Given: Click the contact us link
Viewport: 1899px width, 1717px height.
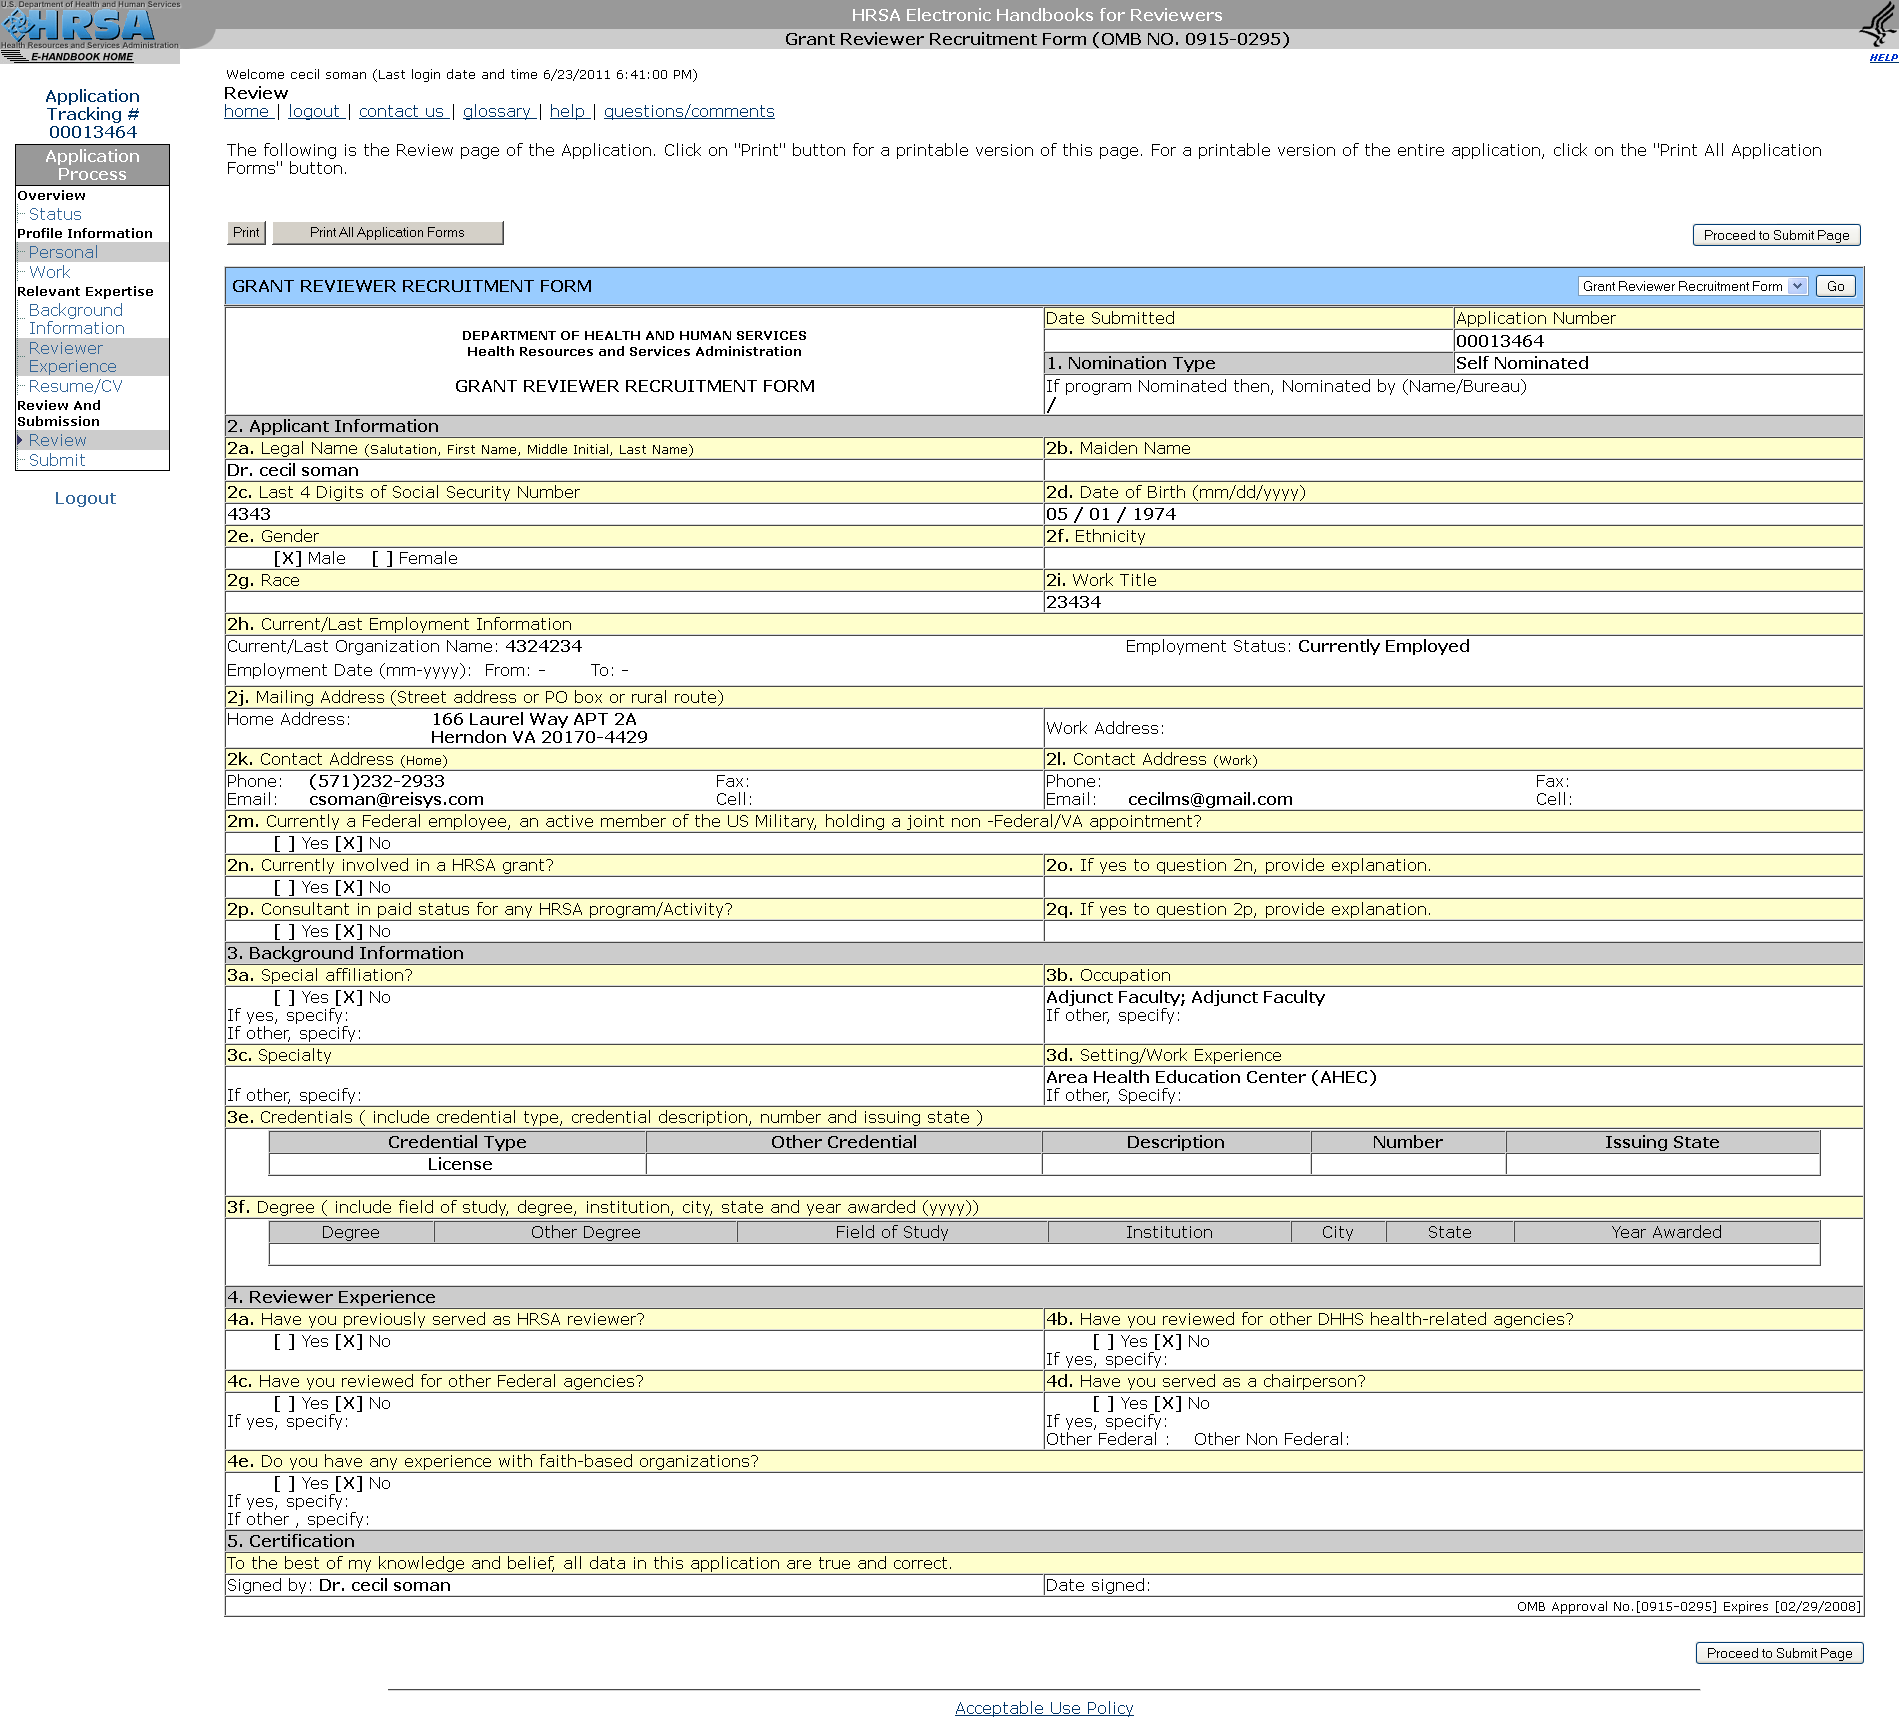Looking at the screenshot, I should [x=401, y=112].
